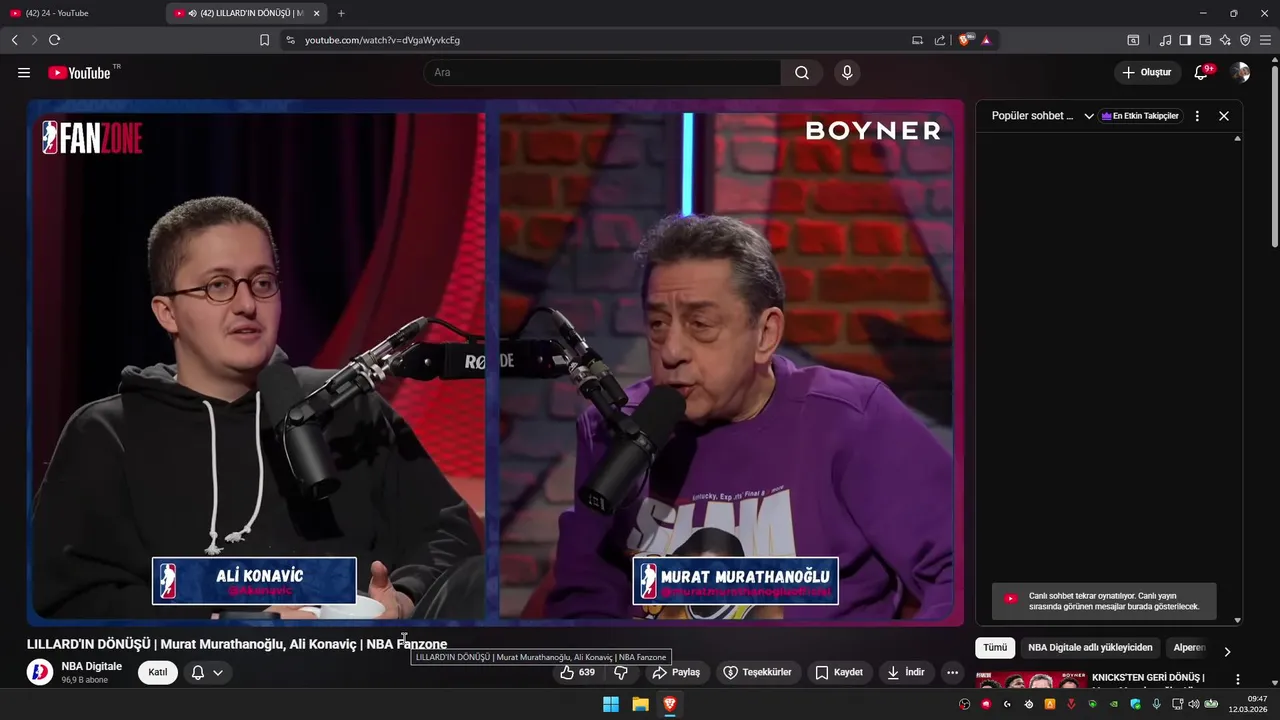1280x720 pixels.
Task: Click the share icon in address bar
Action: click(940, 40)
